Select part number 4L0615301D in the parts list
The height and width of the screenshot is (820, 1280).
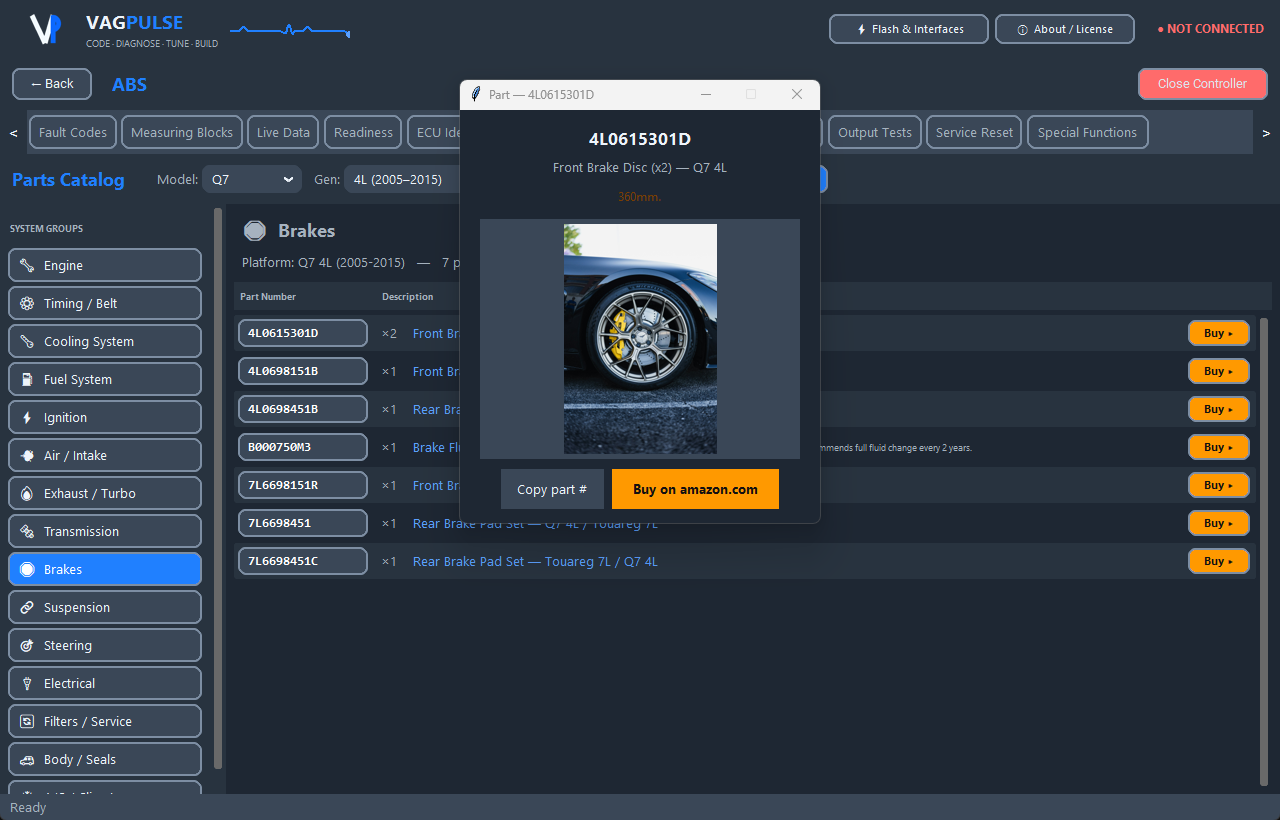(x=302, y=333)
